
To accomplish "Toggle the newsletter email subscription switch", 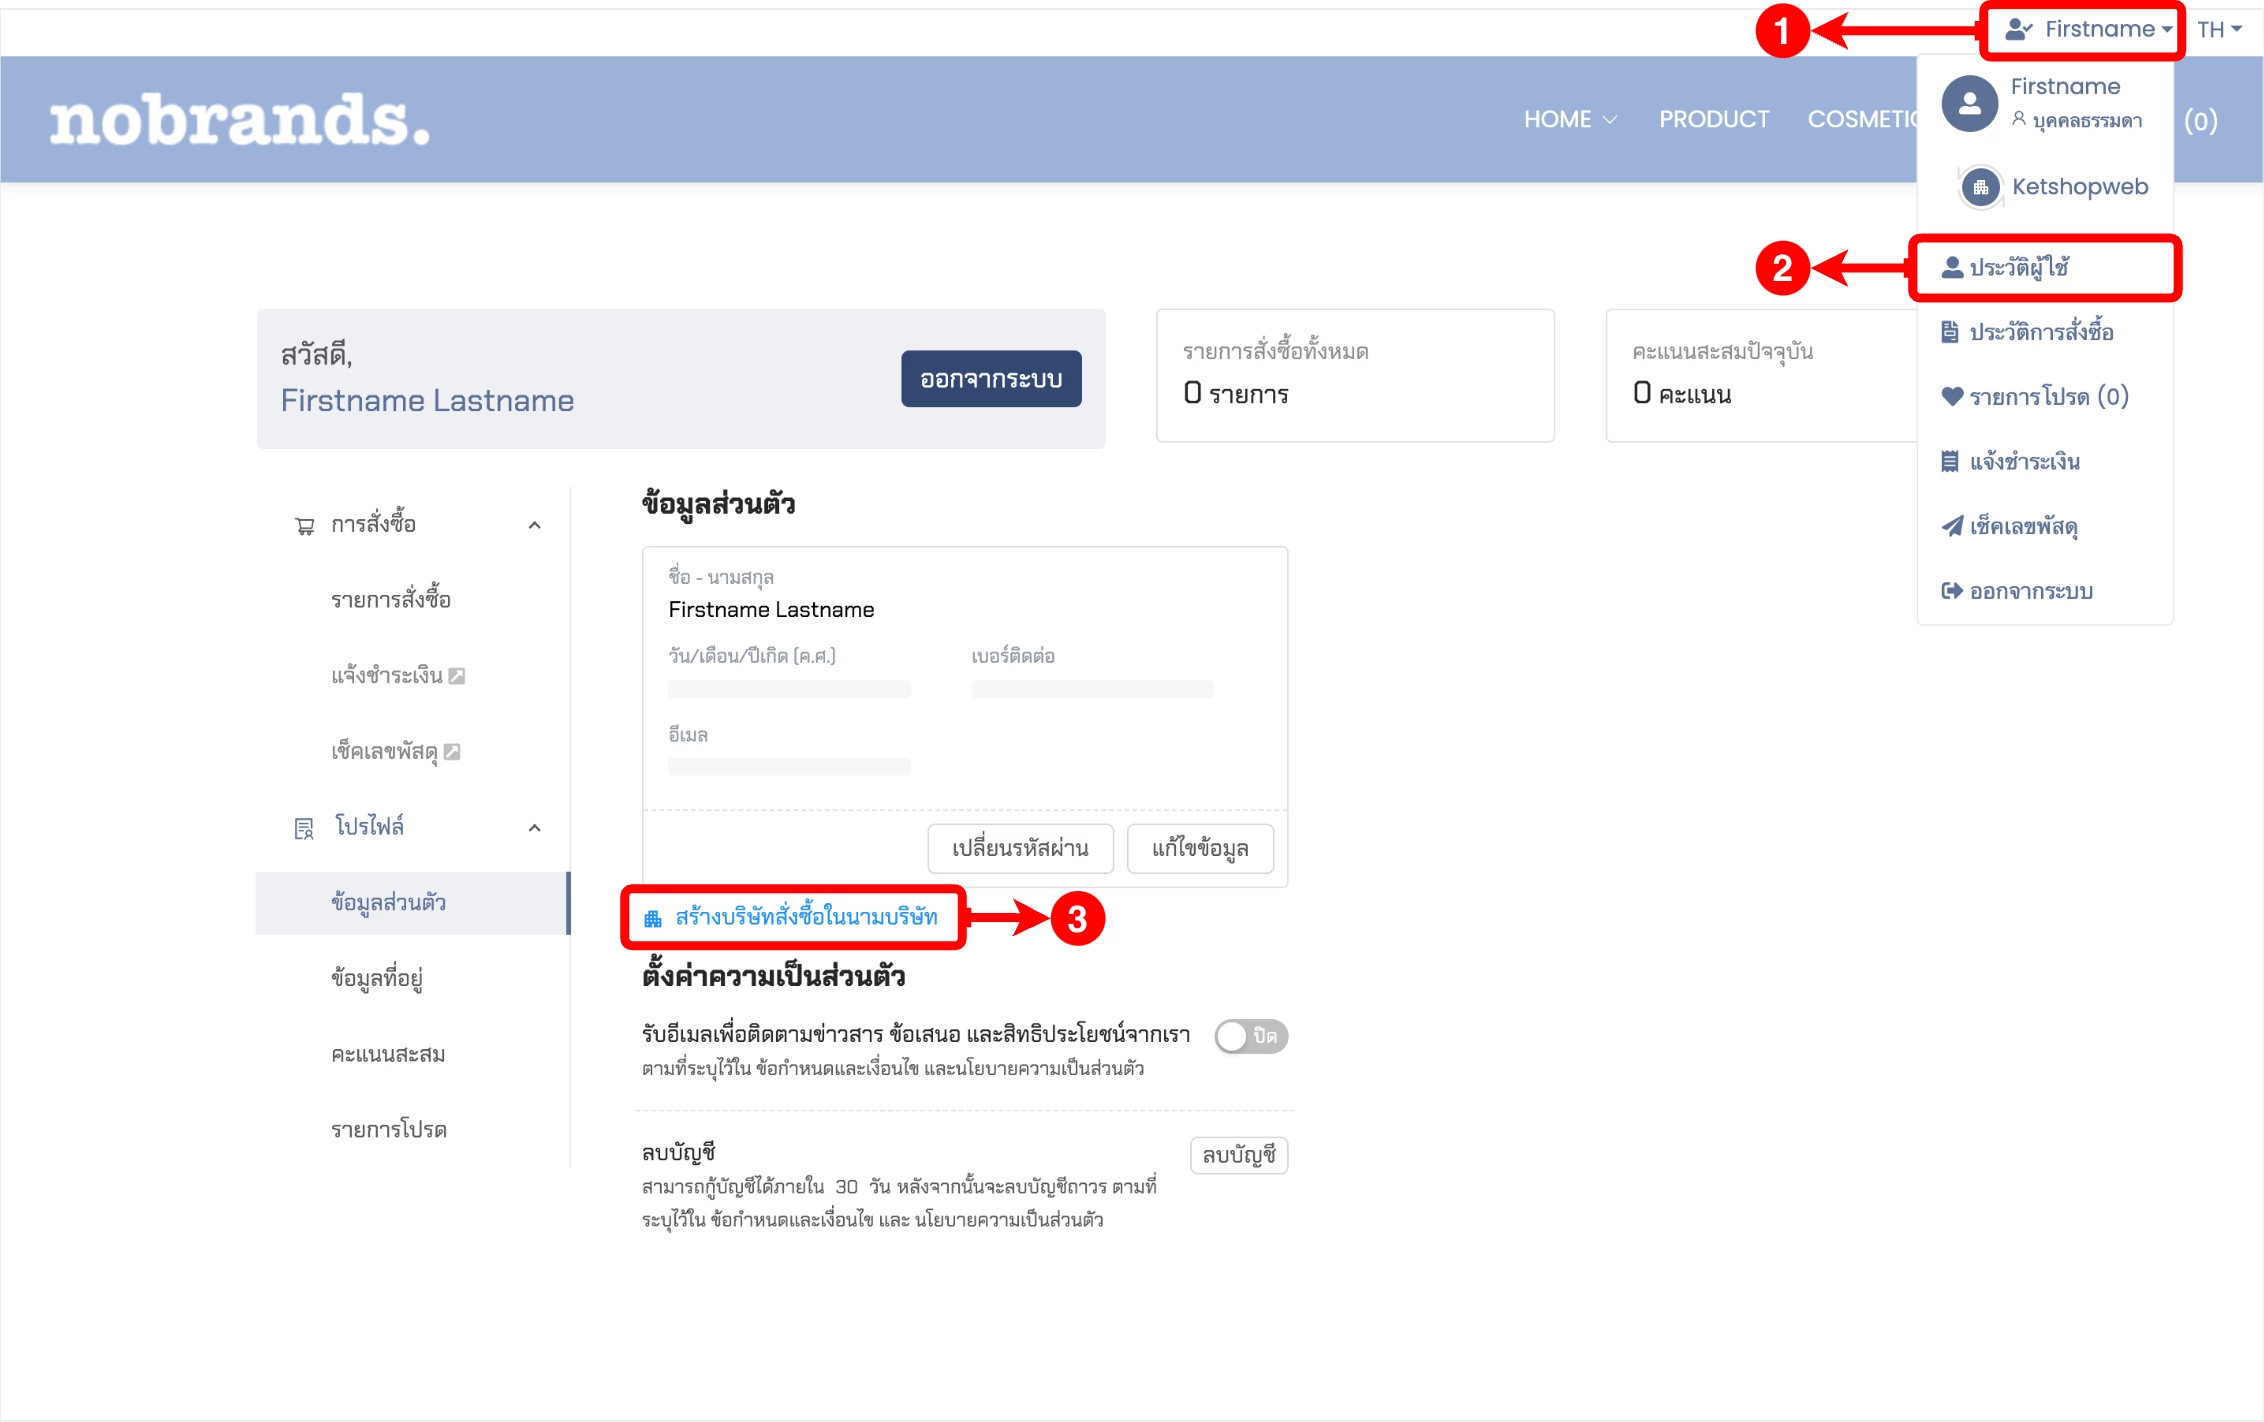I will [x=1250, y=1036].
